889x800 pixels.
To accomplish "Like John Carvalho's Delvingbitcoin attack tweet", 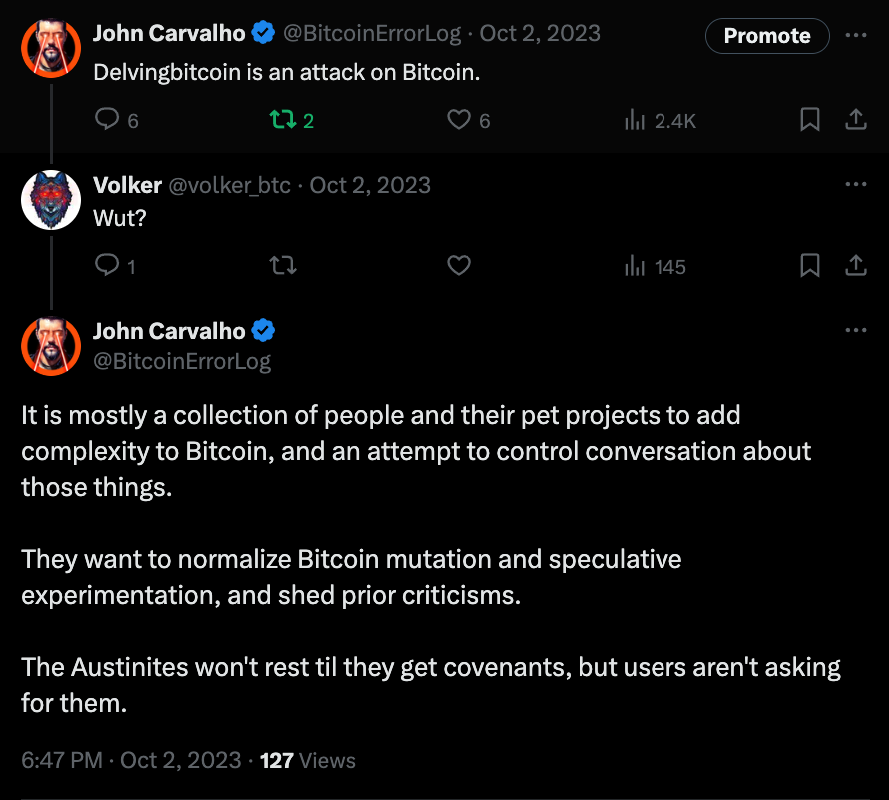I will pyautogui.click(x=459, y=120).
